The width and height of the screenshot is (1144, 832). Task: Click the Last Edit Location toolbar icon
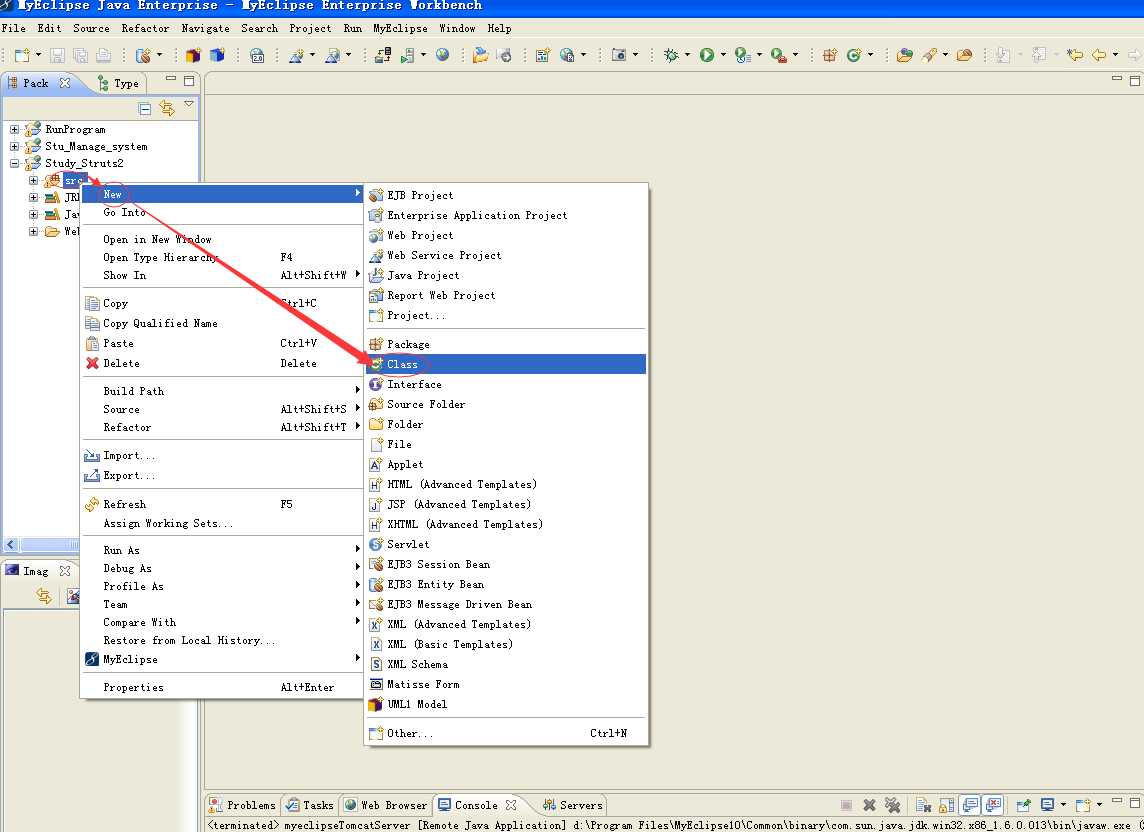[x=1074, y=55]
